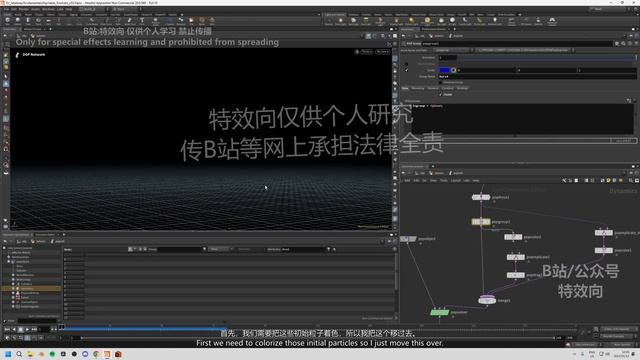Click the Windows Start button
Viewport: 640px width, 360px height.
[x=8, y=354]
